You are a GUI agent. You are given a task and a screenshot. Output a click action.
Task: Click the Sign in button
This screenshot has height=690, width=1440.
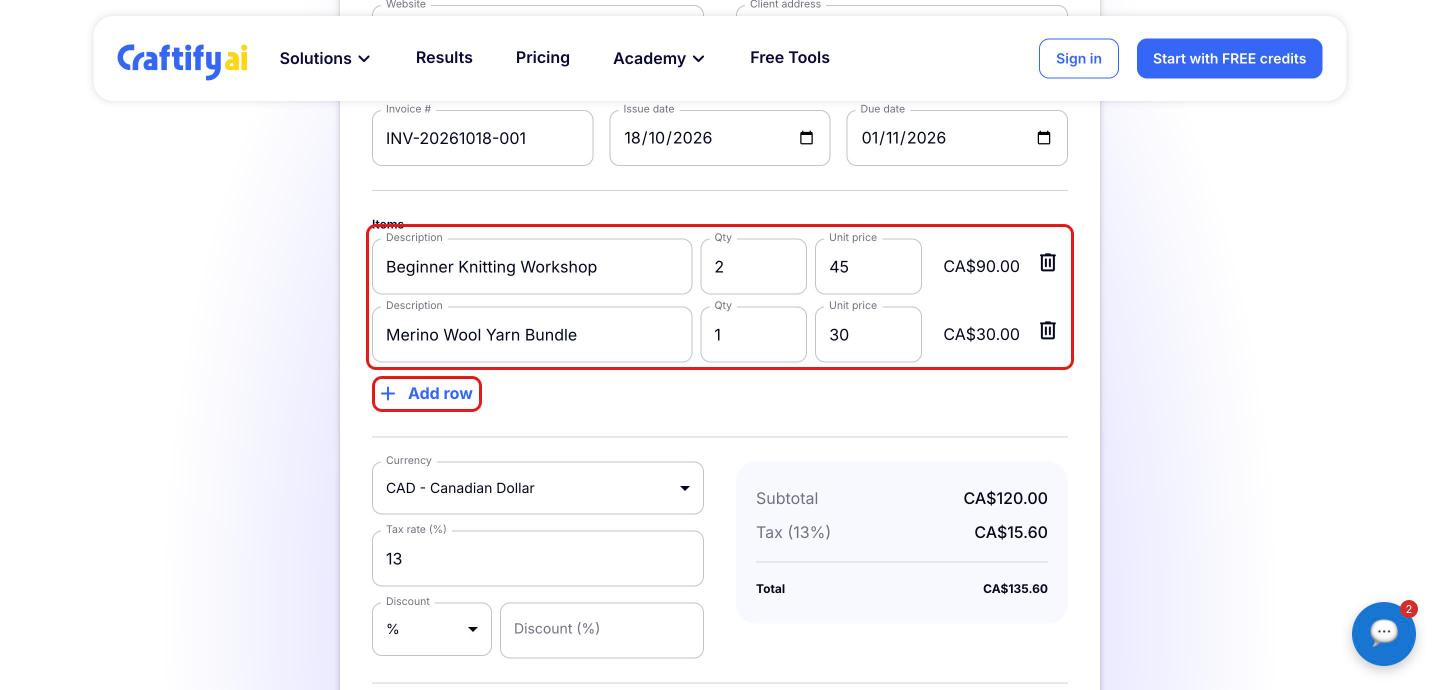pyautogui.click(x=1078, y=58)
